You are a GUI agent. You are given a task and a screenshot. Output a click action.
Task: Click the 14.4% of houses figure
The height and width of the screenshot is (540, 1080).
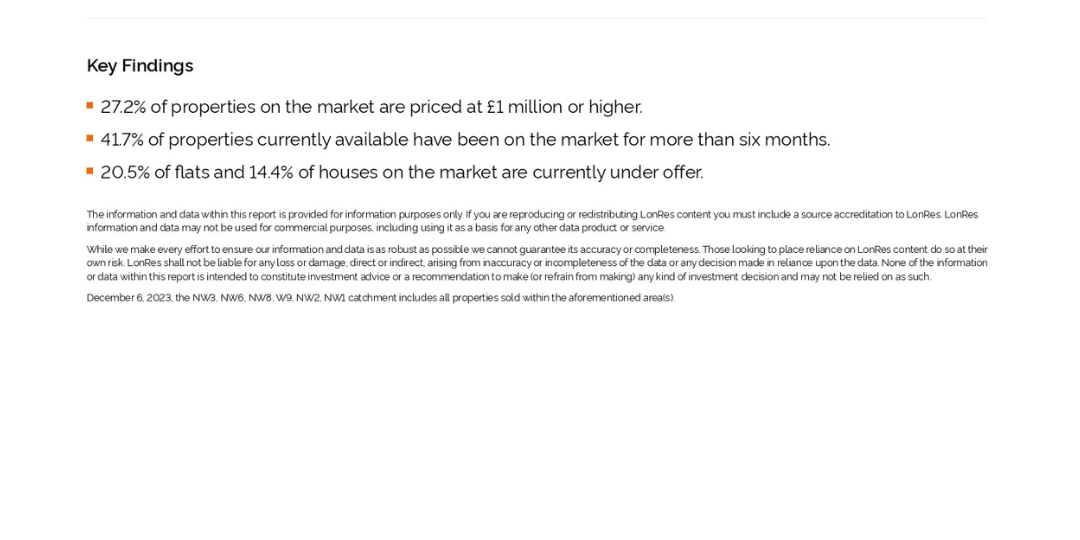click(x=271, y=172)
